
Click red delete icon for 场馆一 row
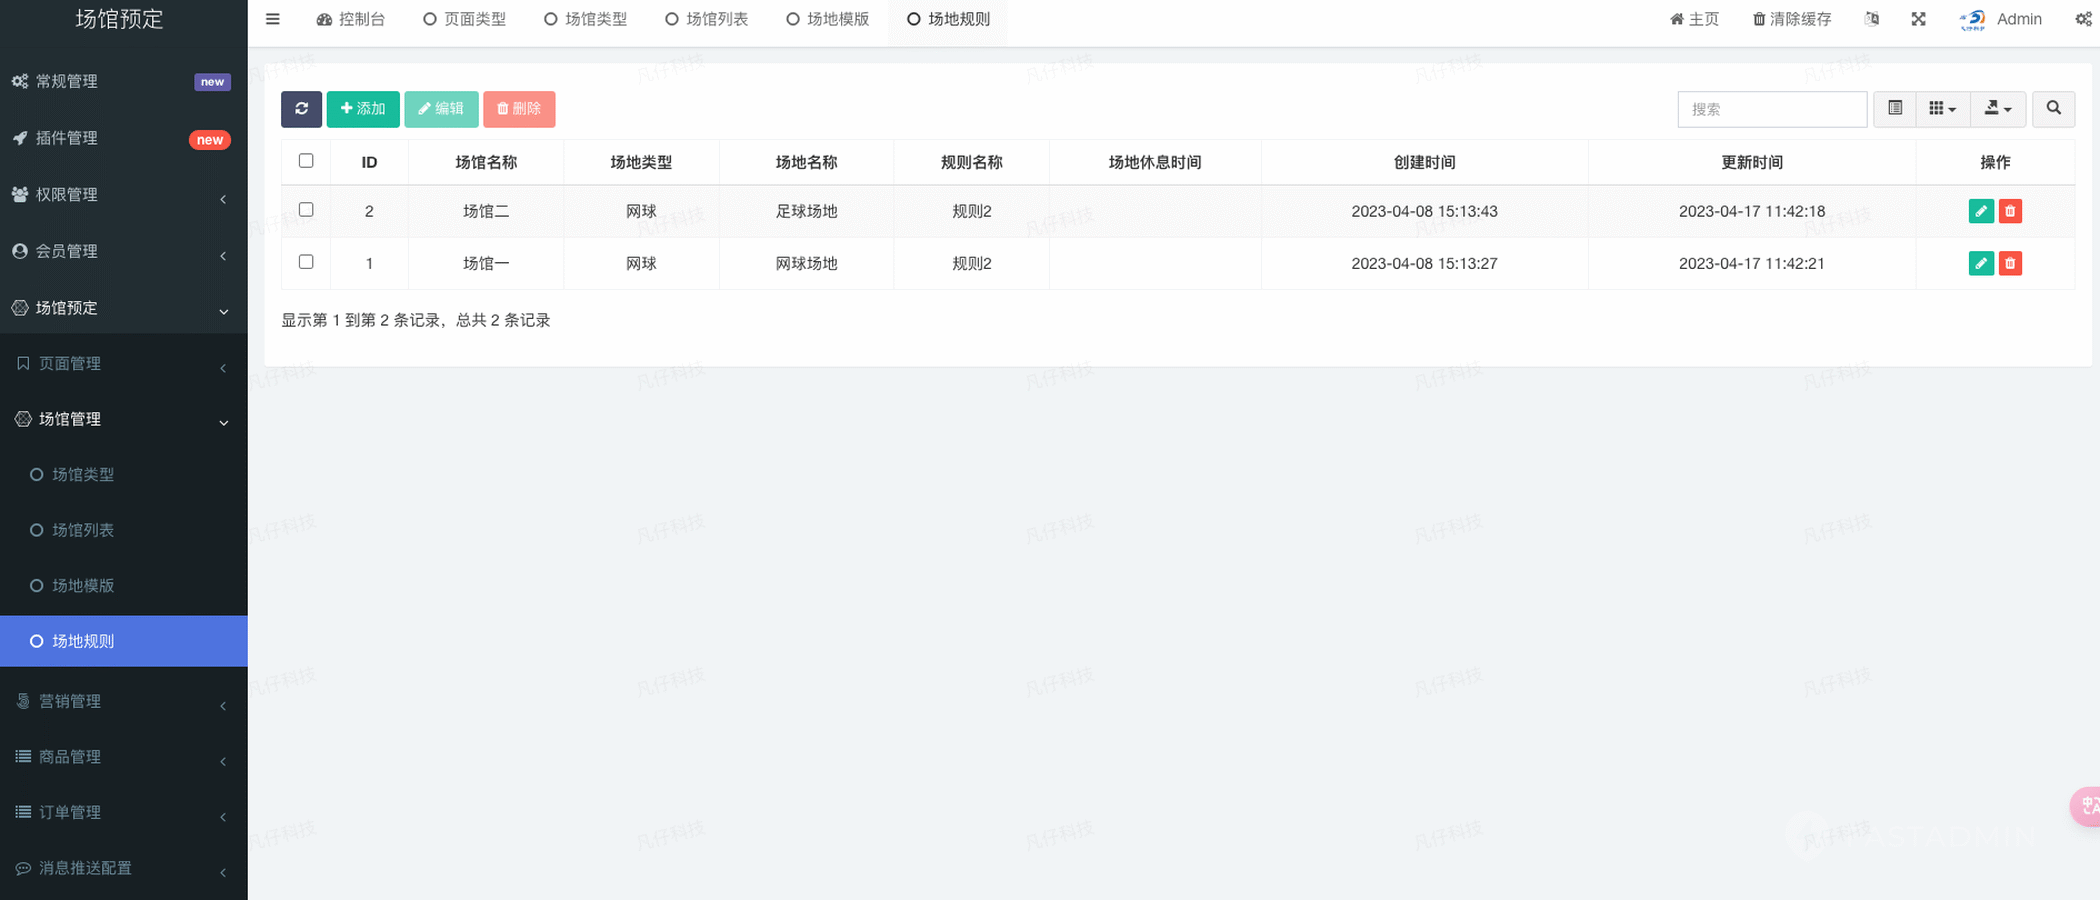(x=2010, y=263)
